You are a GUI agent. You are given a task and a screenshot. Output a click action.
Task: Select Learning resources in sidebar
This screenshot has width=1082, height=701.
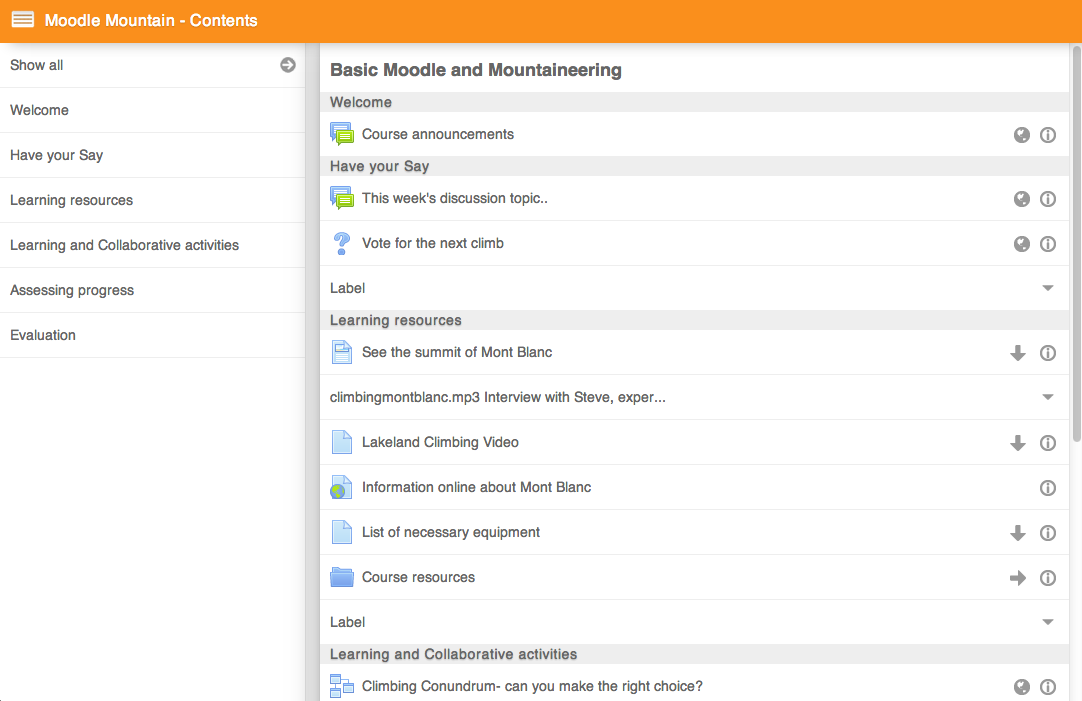[153, 200]
